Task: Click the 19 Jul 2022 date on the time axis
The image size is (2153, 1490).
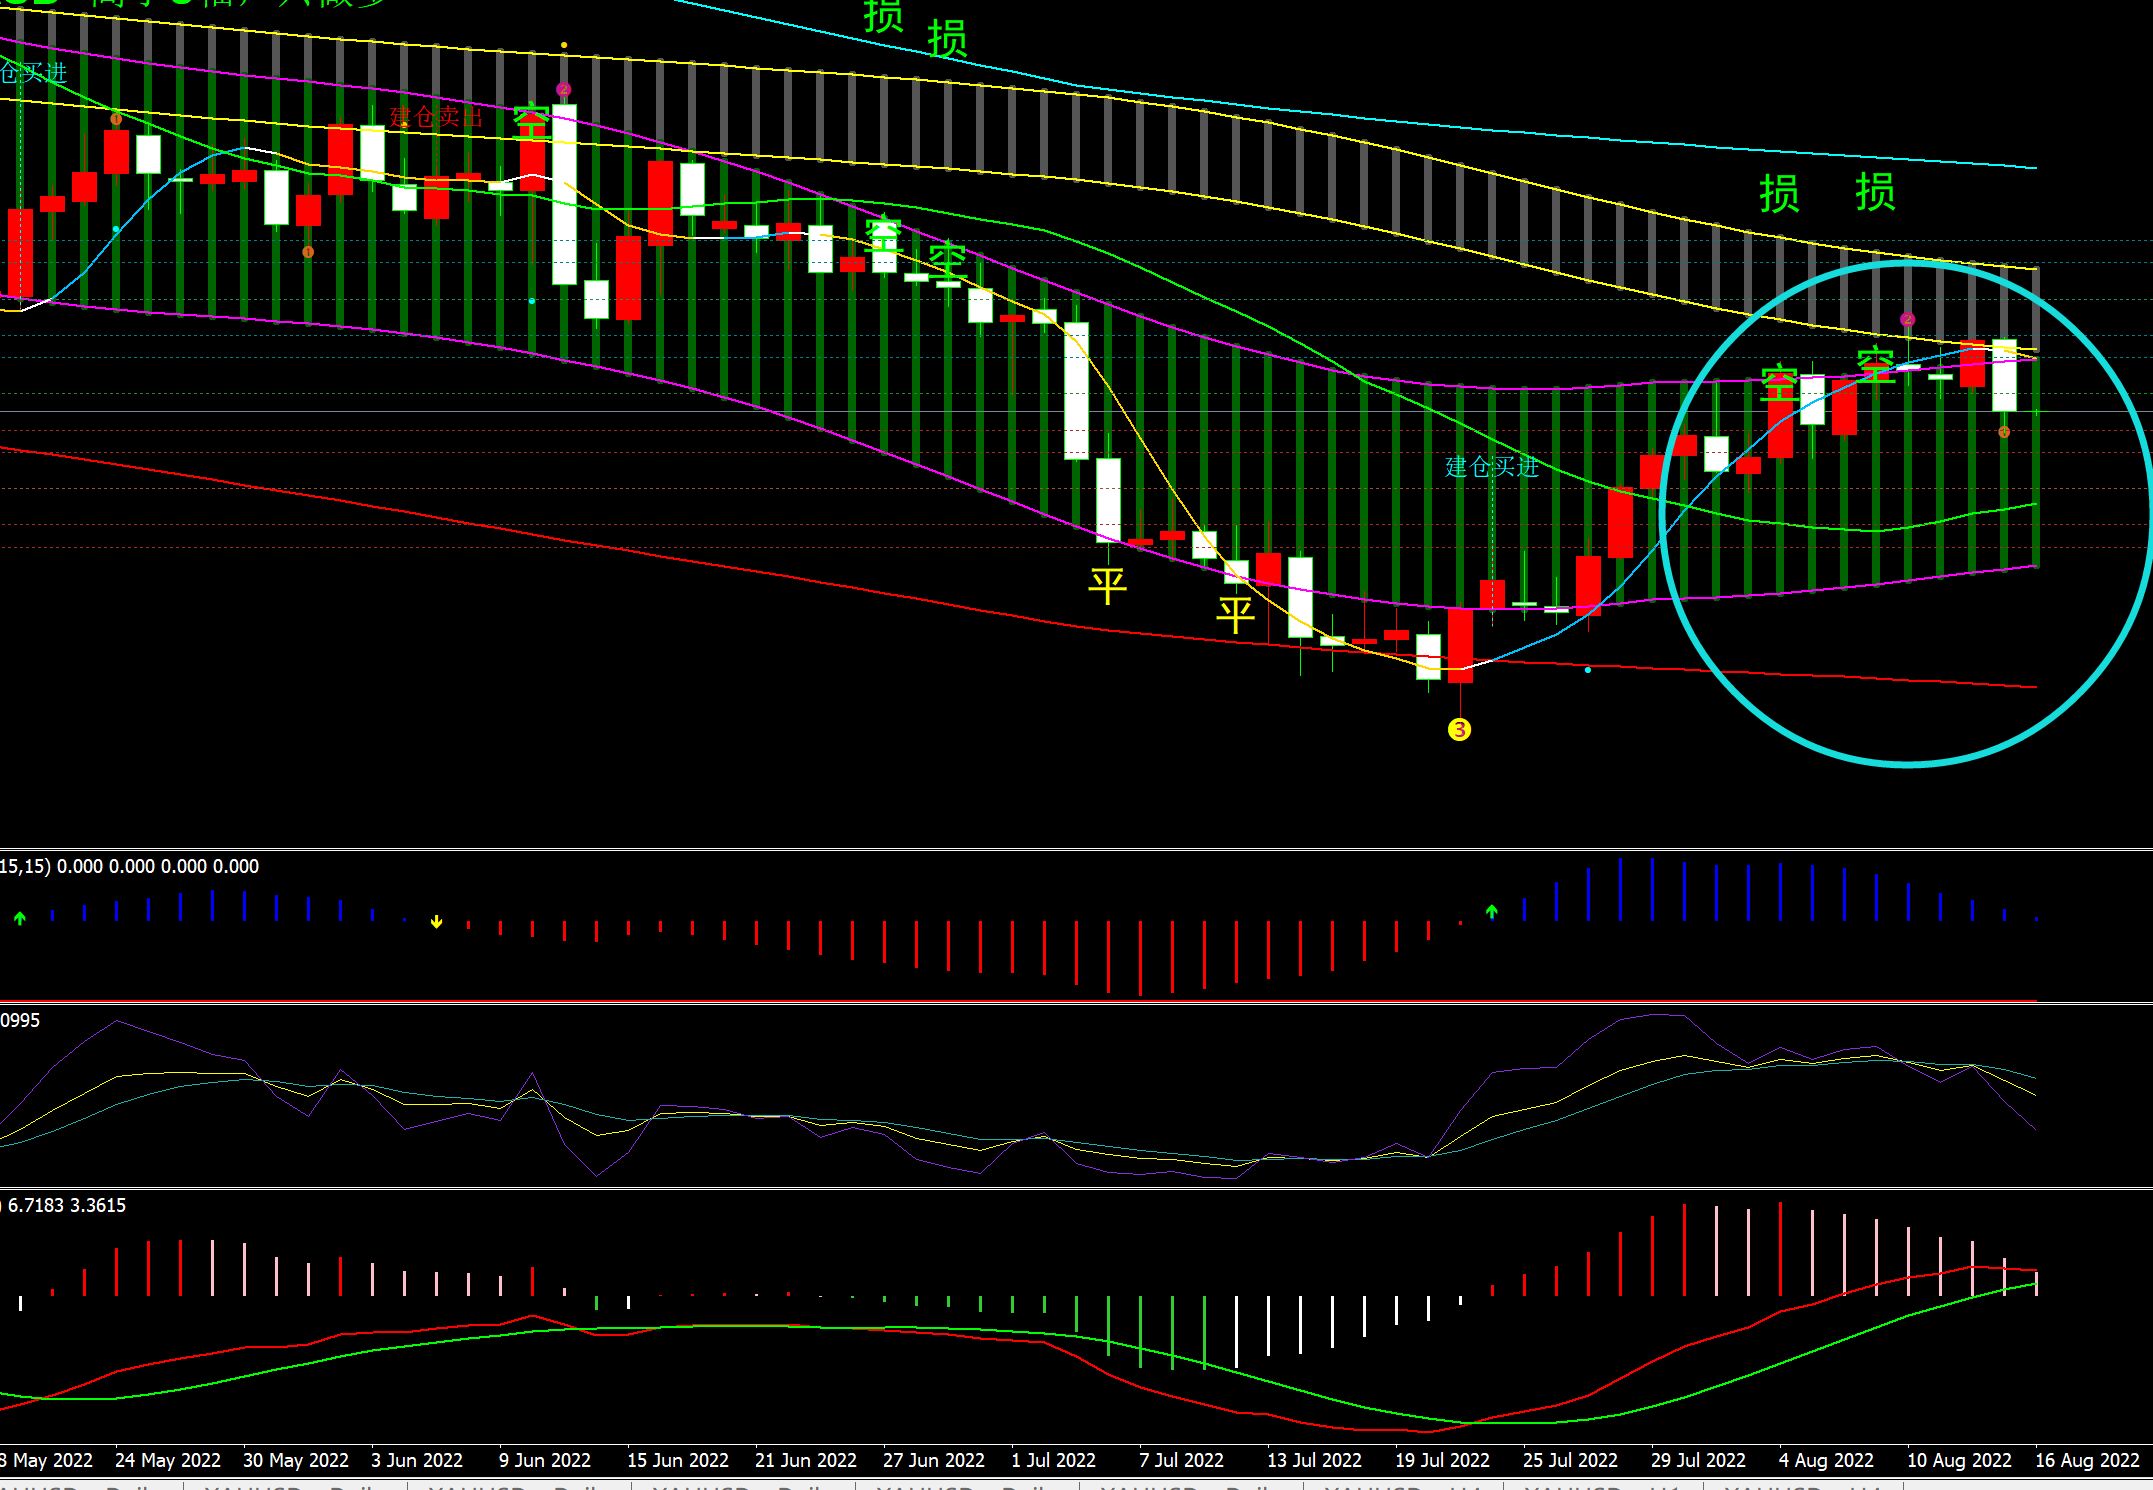Action: click(1442, 1460)
